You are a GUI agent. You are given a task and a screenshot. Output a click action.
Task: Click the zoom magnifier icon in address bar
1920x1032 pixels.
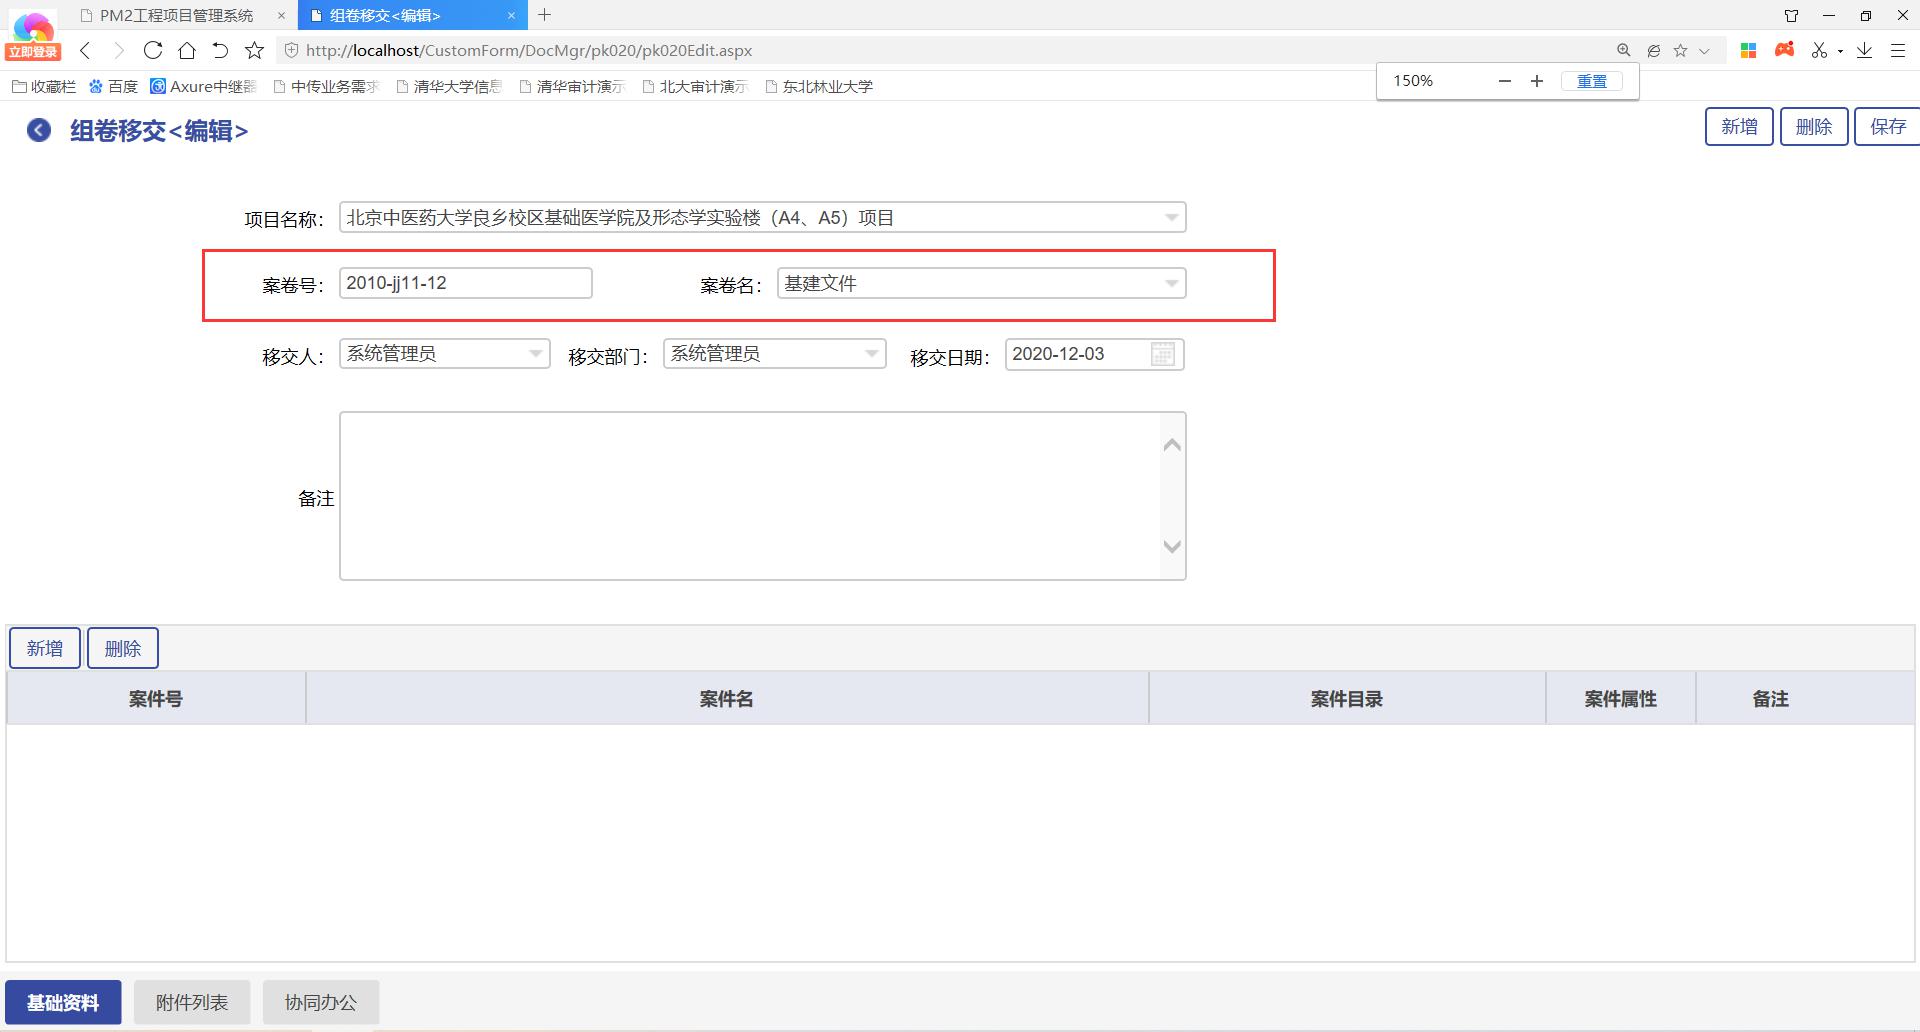1623,50
